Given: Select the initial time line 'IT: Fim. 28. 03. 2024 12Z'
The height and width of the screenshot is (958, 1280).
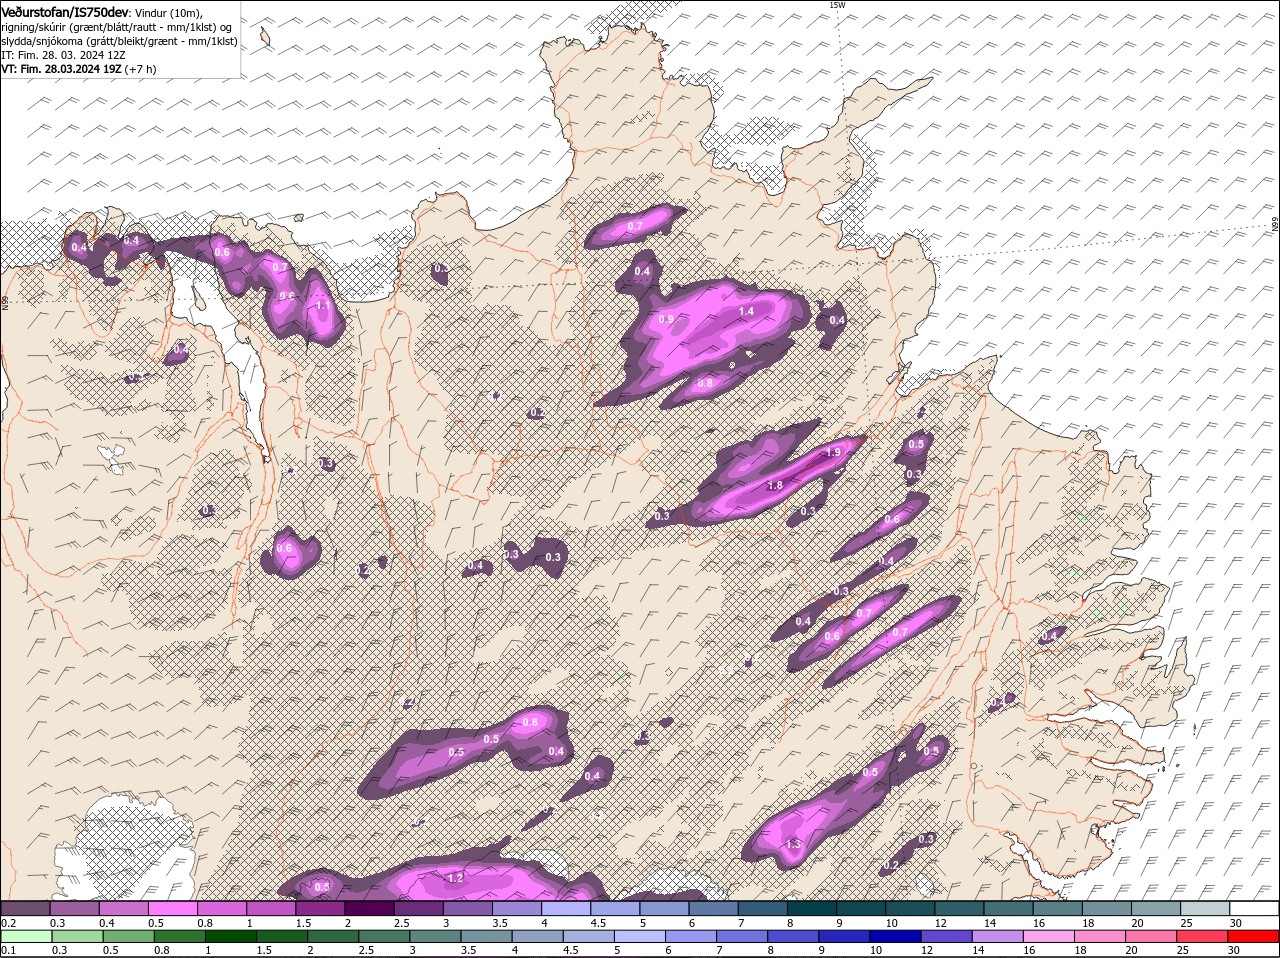Looking at the screenshot, I should (x=63, y=55).
